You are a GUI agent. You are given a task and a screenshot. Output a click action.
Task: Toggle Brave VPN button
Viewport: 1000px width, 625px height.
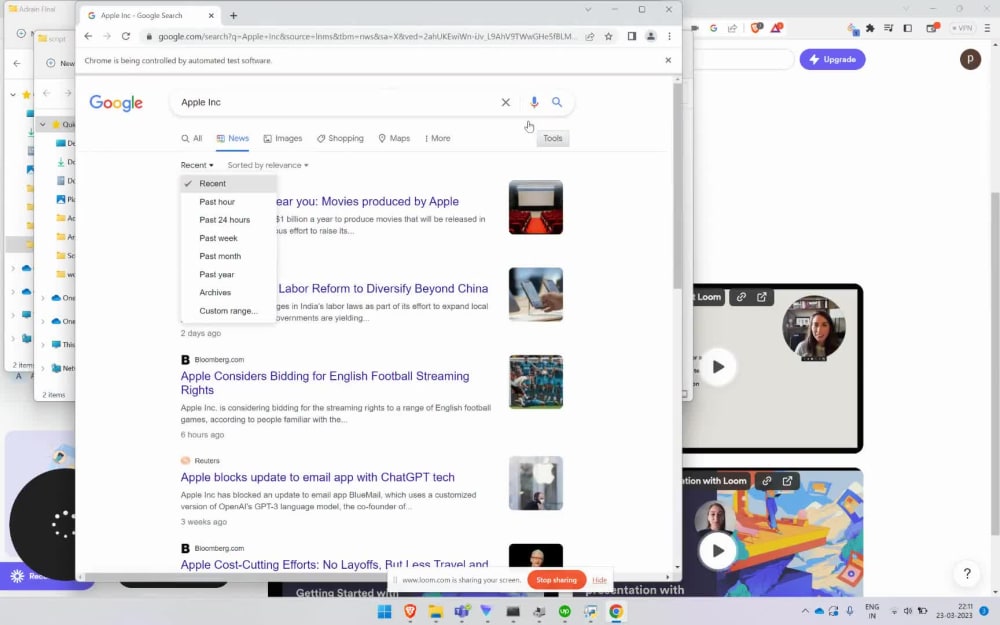click(x=962, y=28)
